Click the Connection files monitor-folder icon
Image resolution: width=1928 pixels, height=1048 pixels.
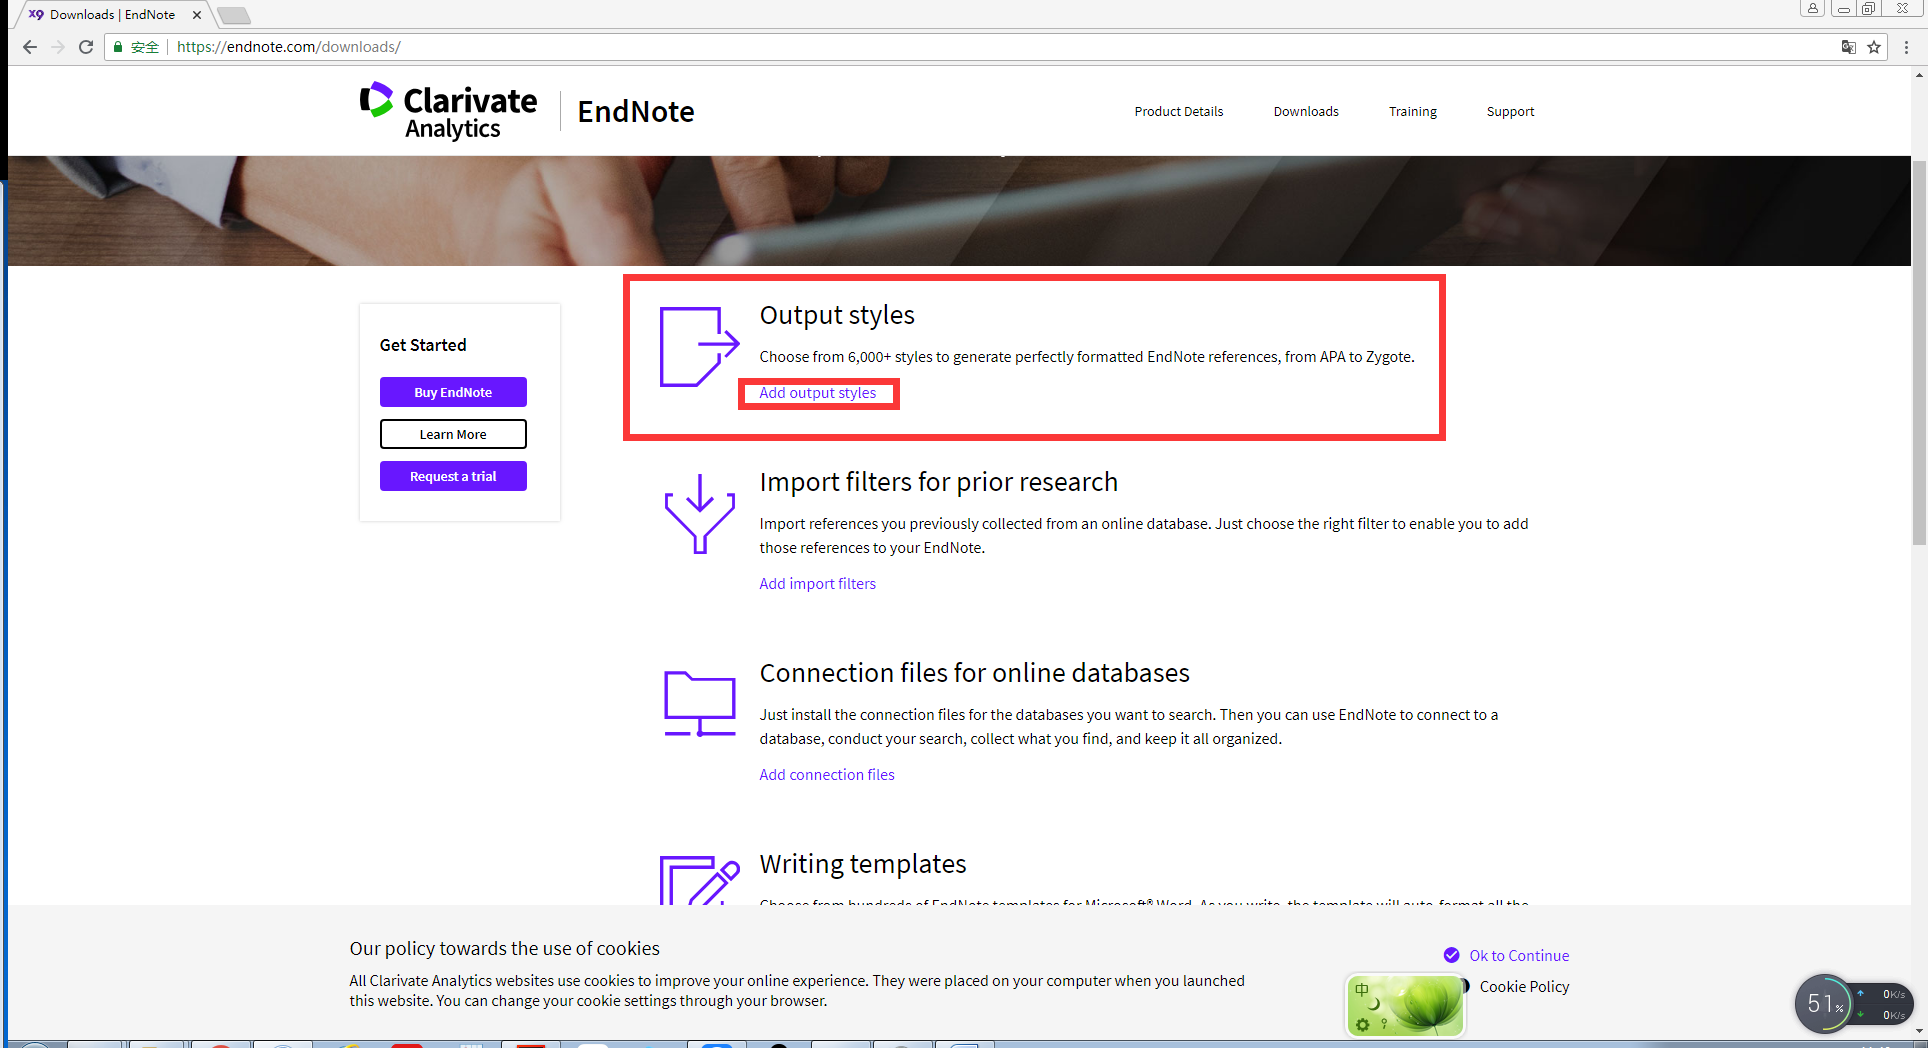(700, 703)
